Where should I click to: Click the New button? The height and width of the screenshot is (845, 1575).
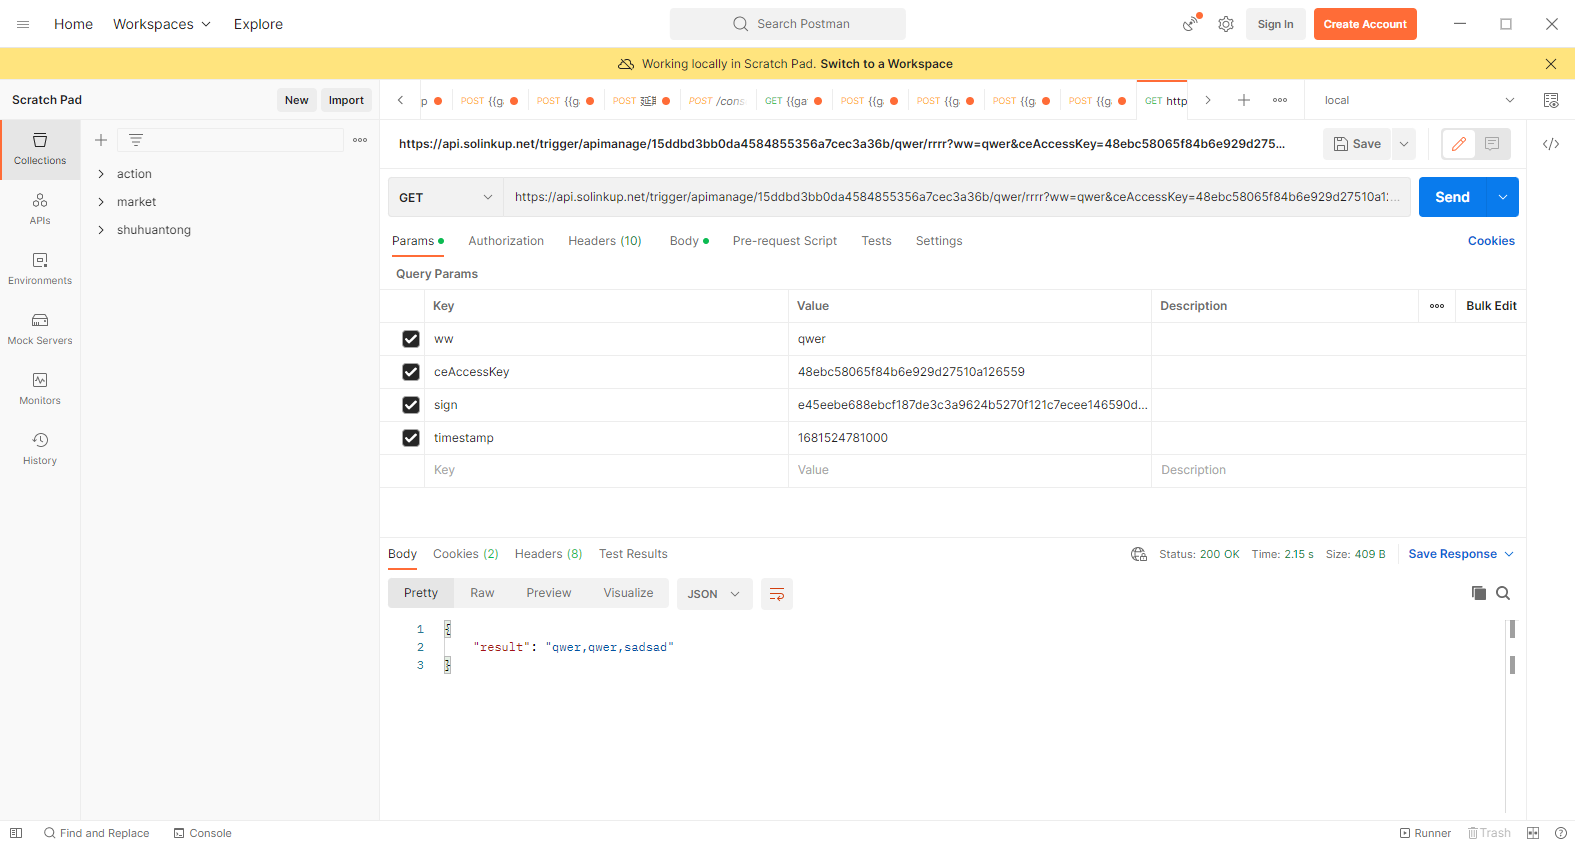pyautogui.click(x=297, y=100)
